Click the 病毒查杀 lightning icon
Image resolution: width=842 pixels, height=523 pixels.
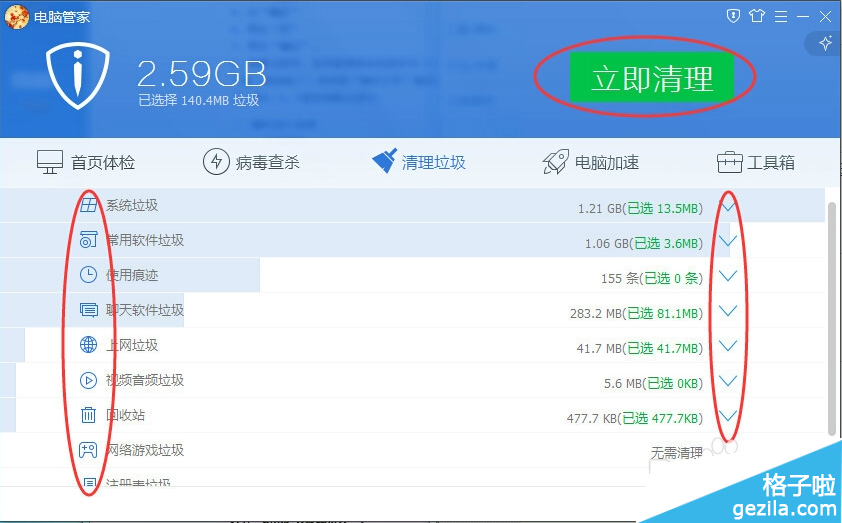point(216,162)
